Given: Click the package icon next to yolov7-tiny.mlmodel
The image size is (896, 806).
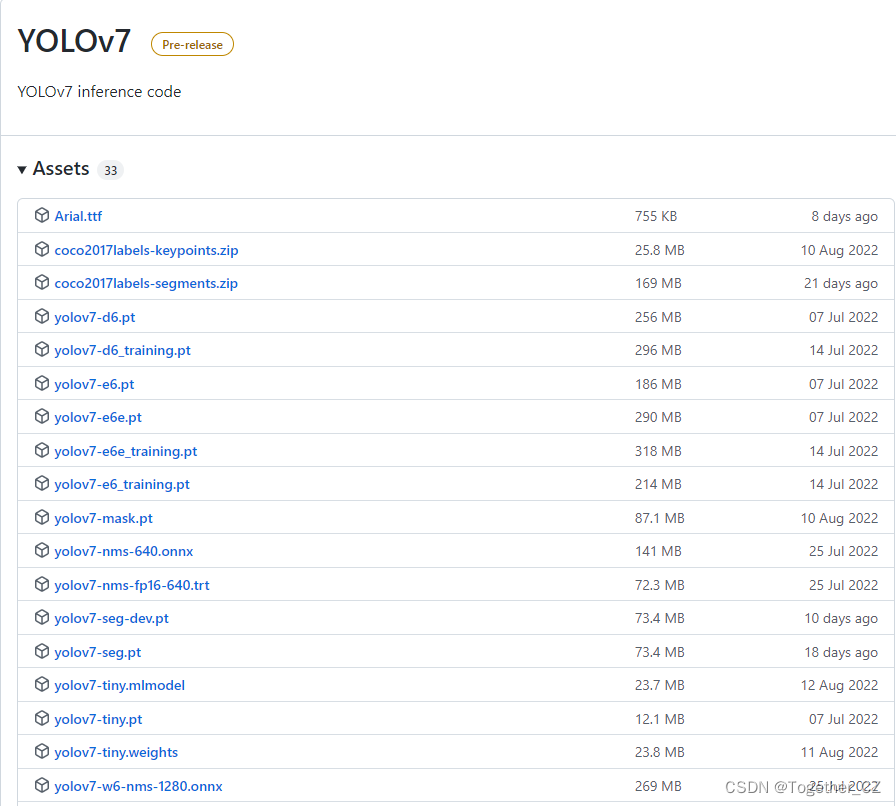Looking at the screenshot, I should 41,685.
